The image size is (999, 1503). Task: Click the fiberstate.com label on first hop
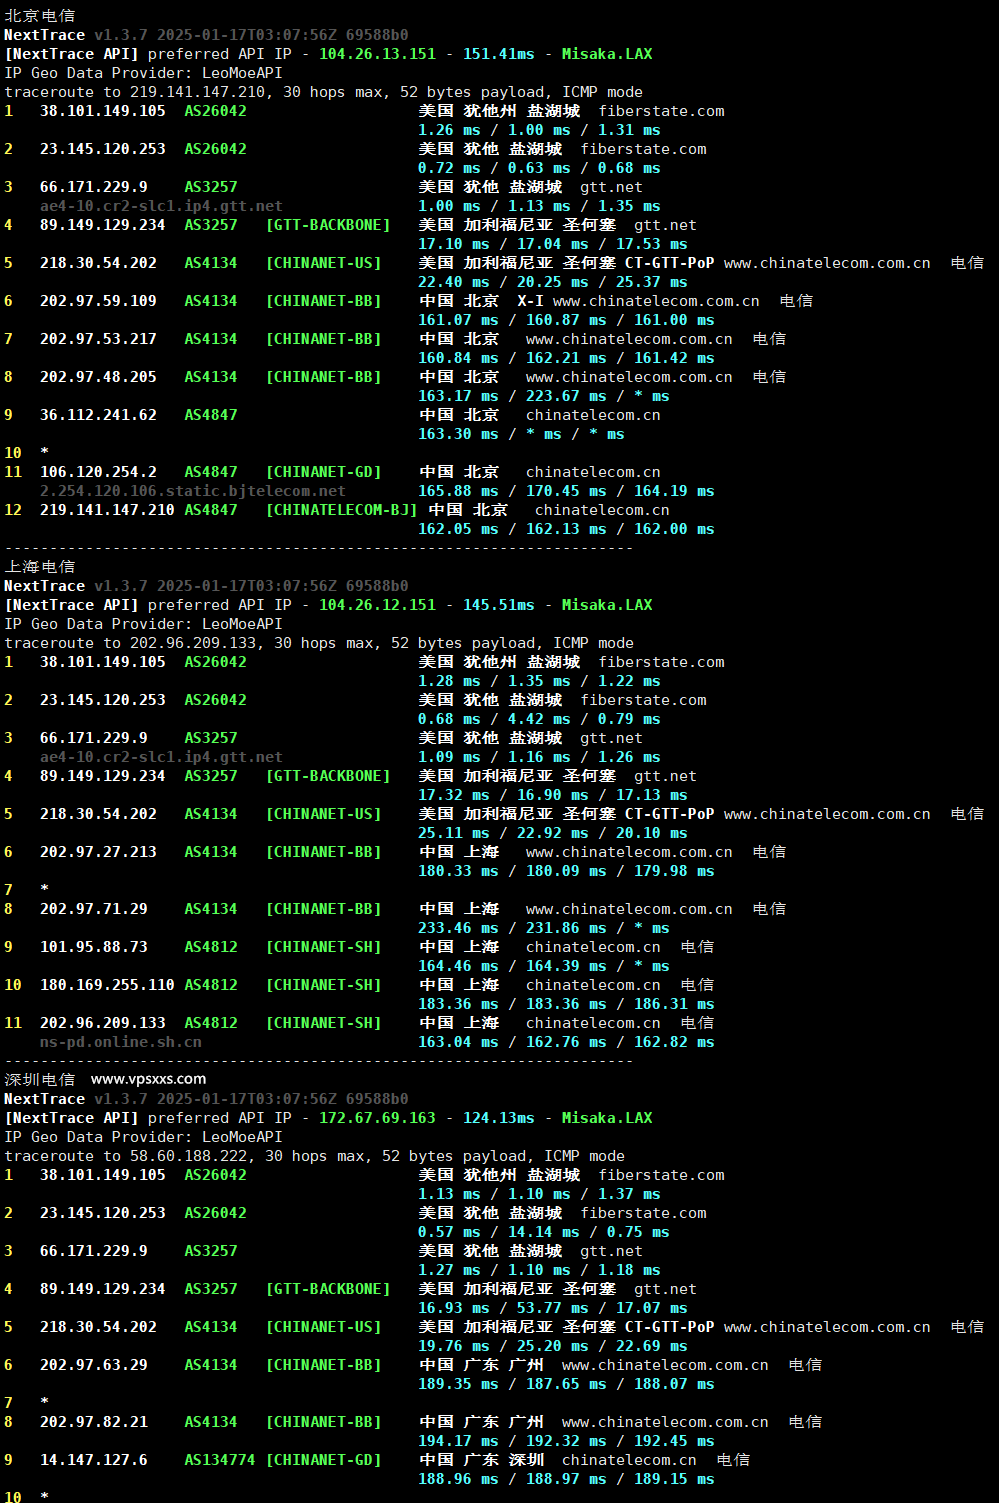[x=661, y=111]
